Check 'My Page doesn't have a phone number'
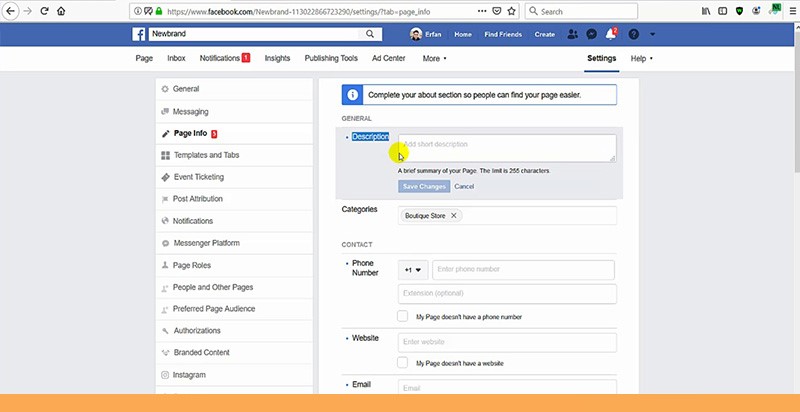The width and height of the screenshot is (800, 412). [403, 316]
